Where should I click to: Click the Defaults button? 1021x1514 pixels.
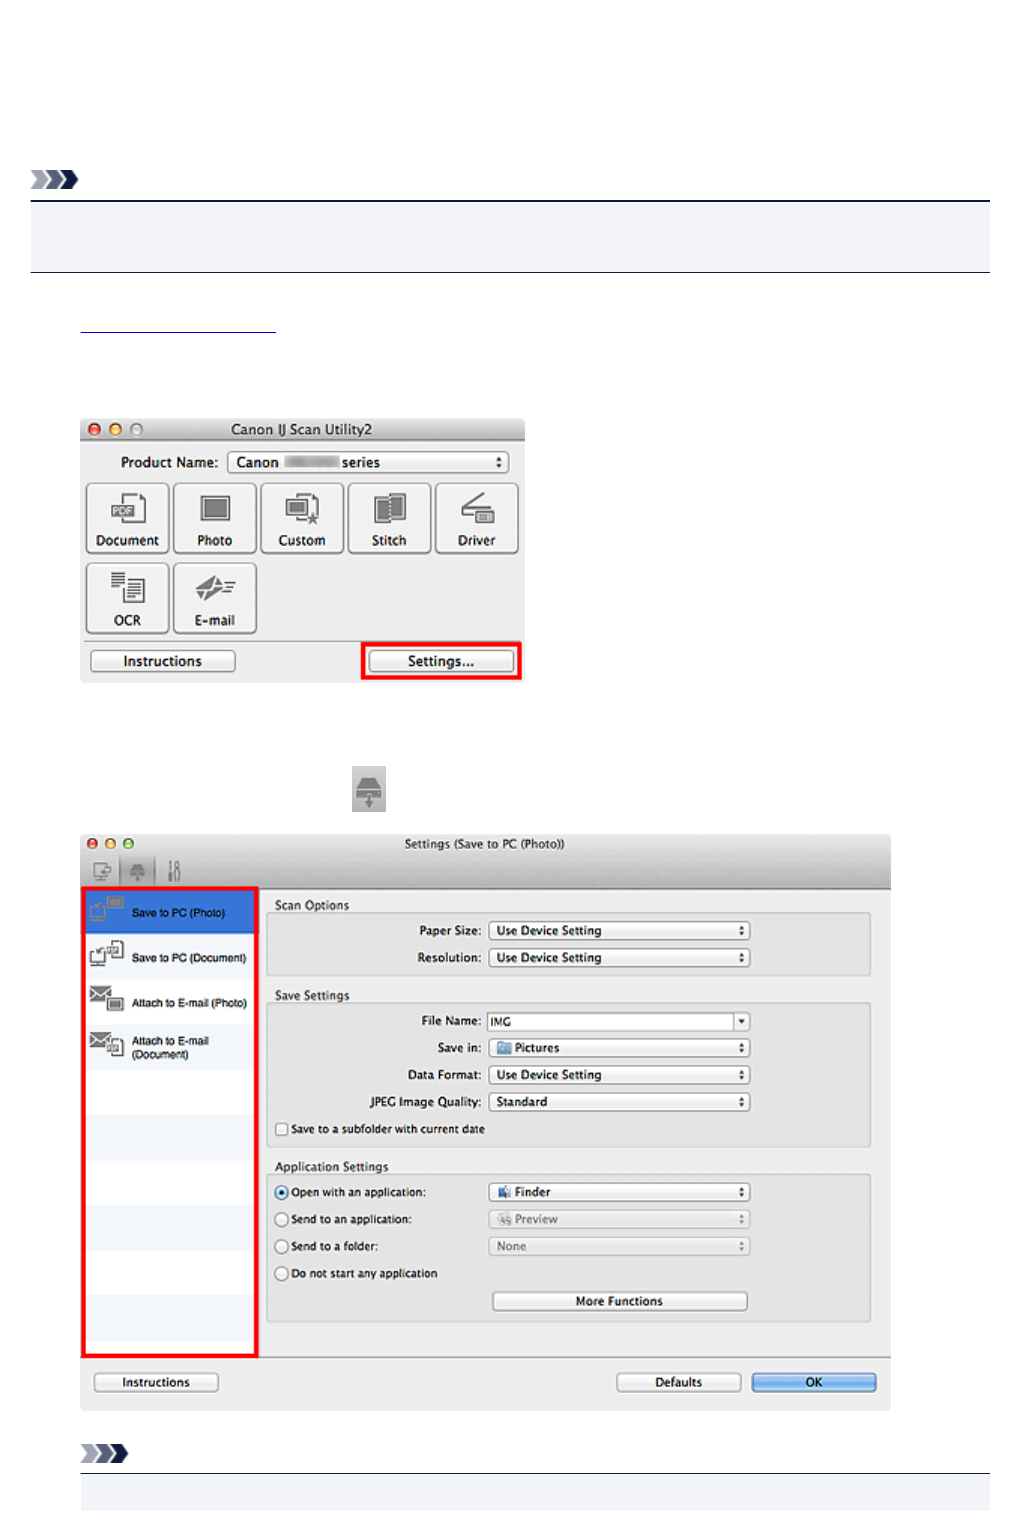[x=679, y=1382]
